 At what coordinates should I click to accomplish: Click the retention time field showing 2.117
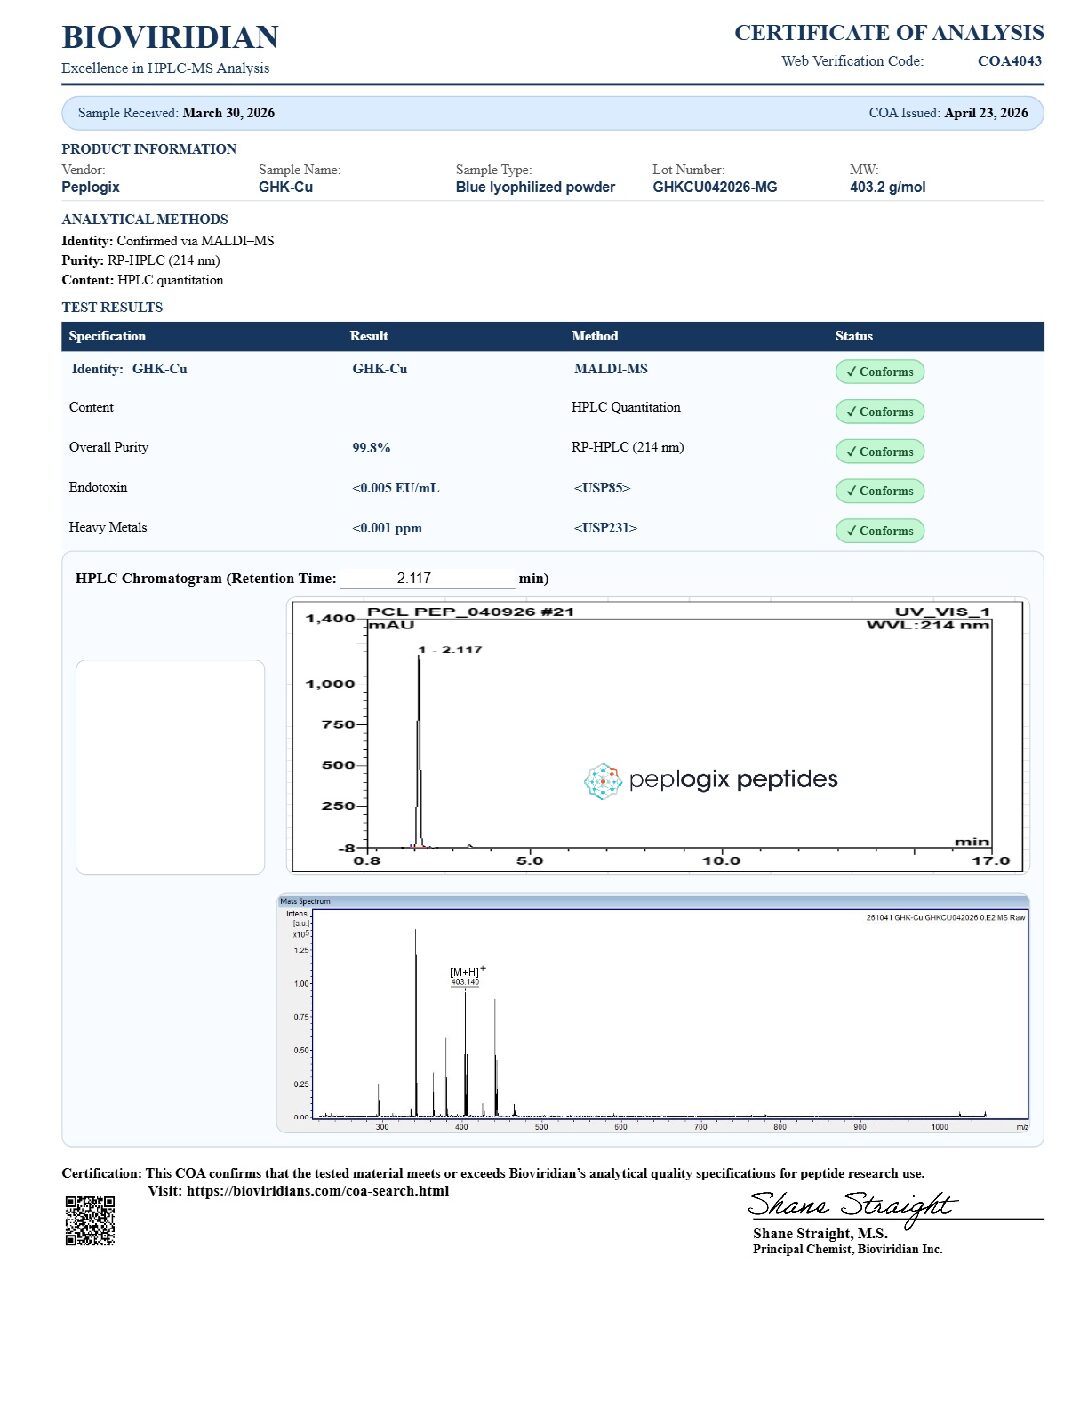(x=427, y=578)
